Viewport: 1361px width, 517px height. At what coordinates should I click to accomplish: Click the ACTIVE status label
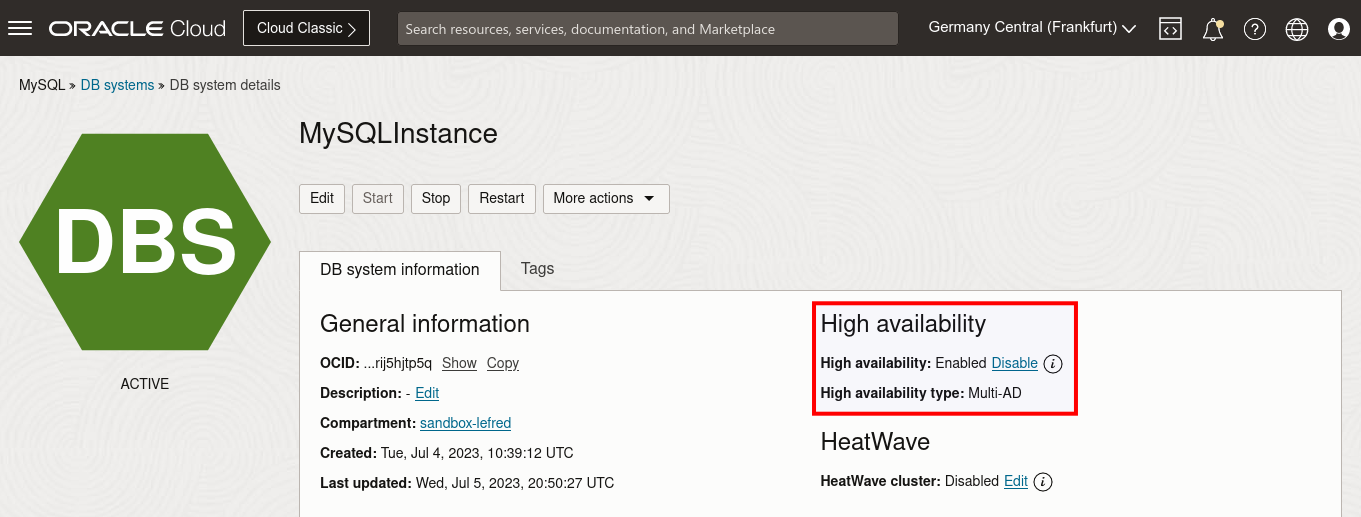tap(145, 384)
